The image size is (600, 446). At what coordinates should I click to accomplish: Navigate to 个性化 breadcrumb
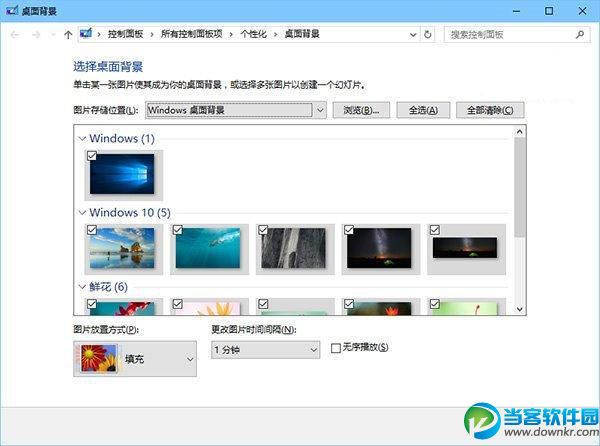click(253, 34)
